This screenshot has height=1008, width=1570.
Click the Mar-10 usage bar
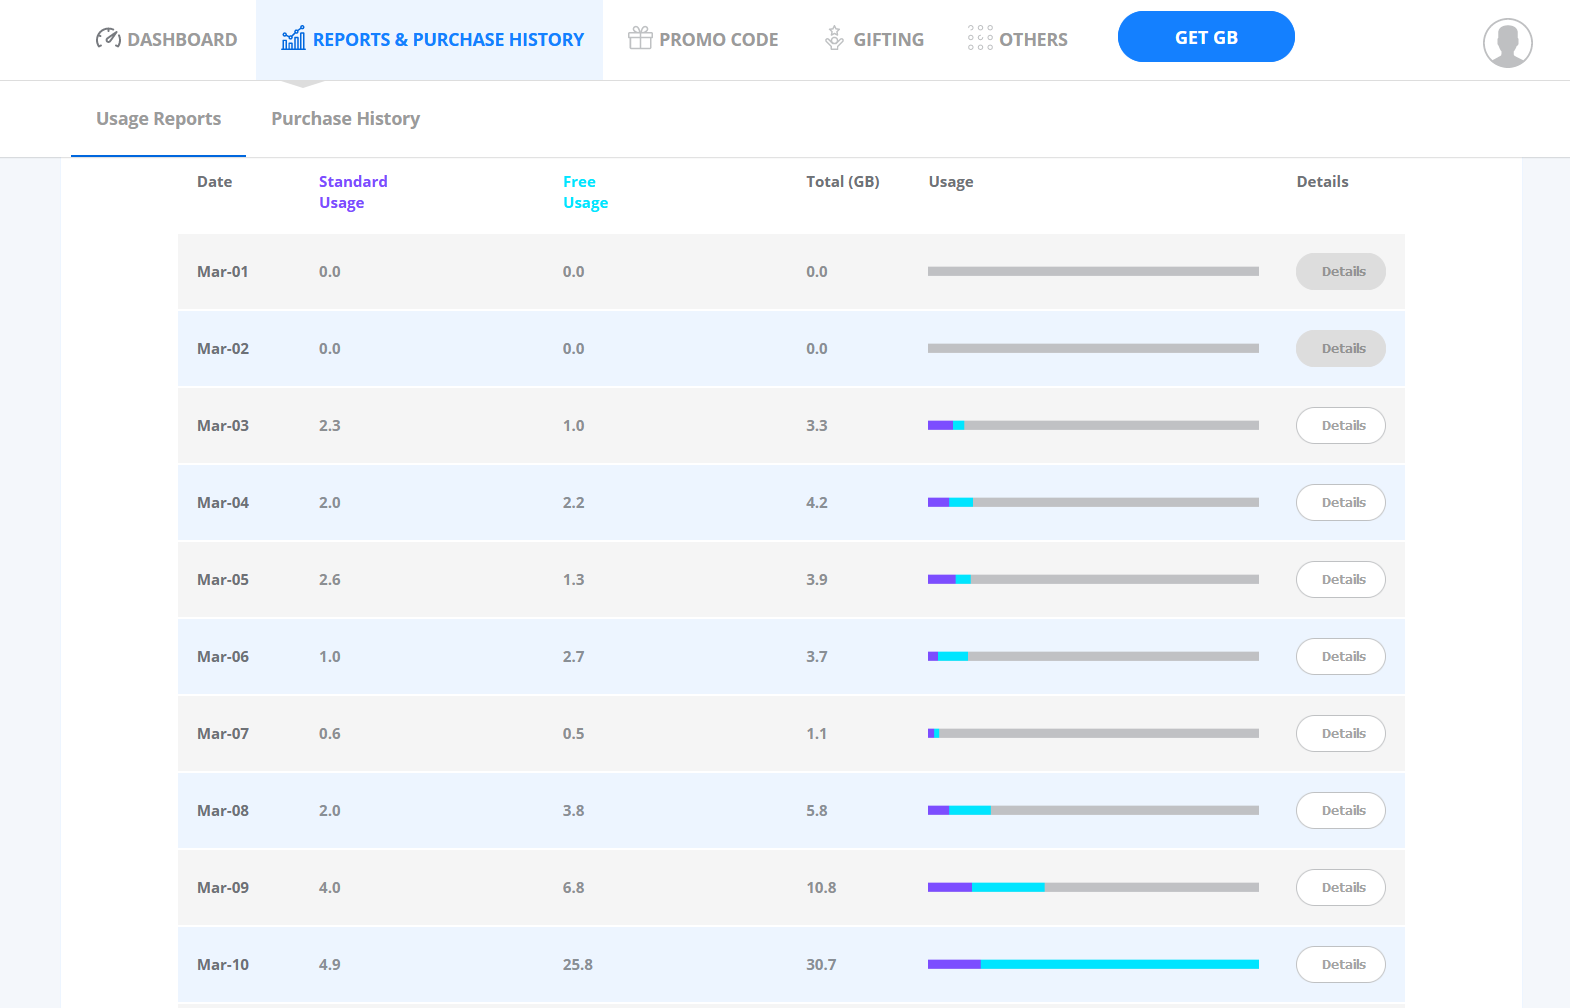(1093, 964)
